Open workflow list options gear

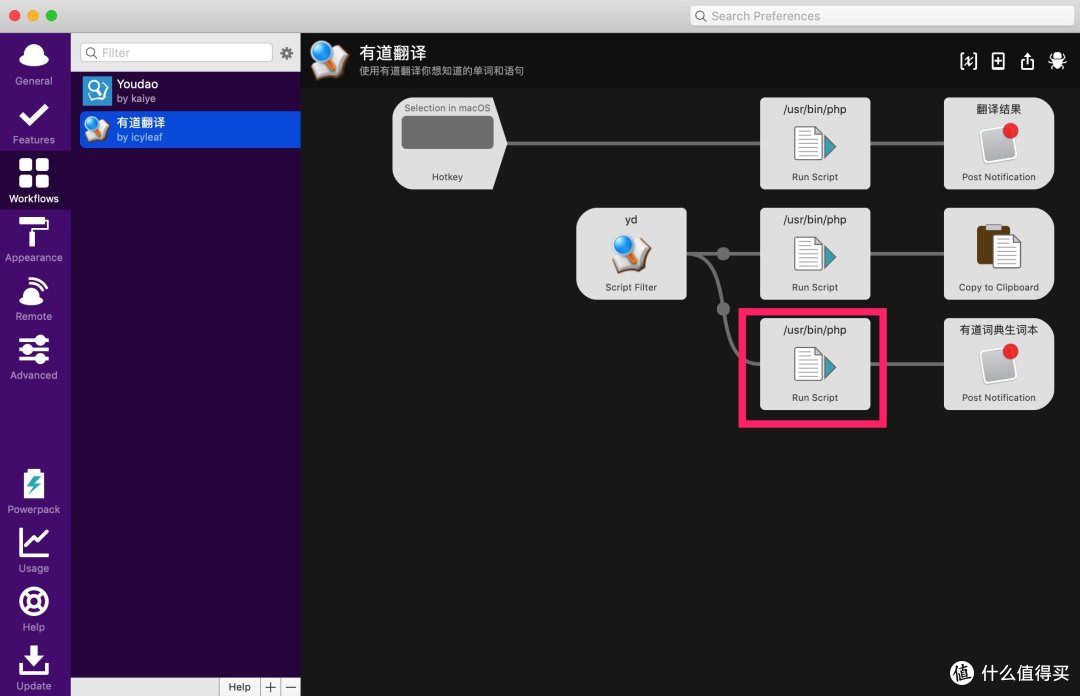(x=287, y=53)
